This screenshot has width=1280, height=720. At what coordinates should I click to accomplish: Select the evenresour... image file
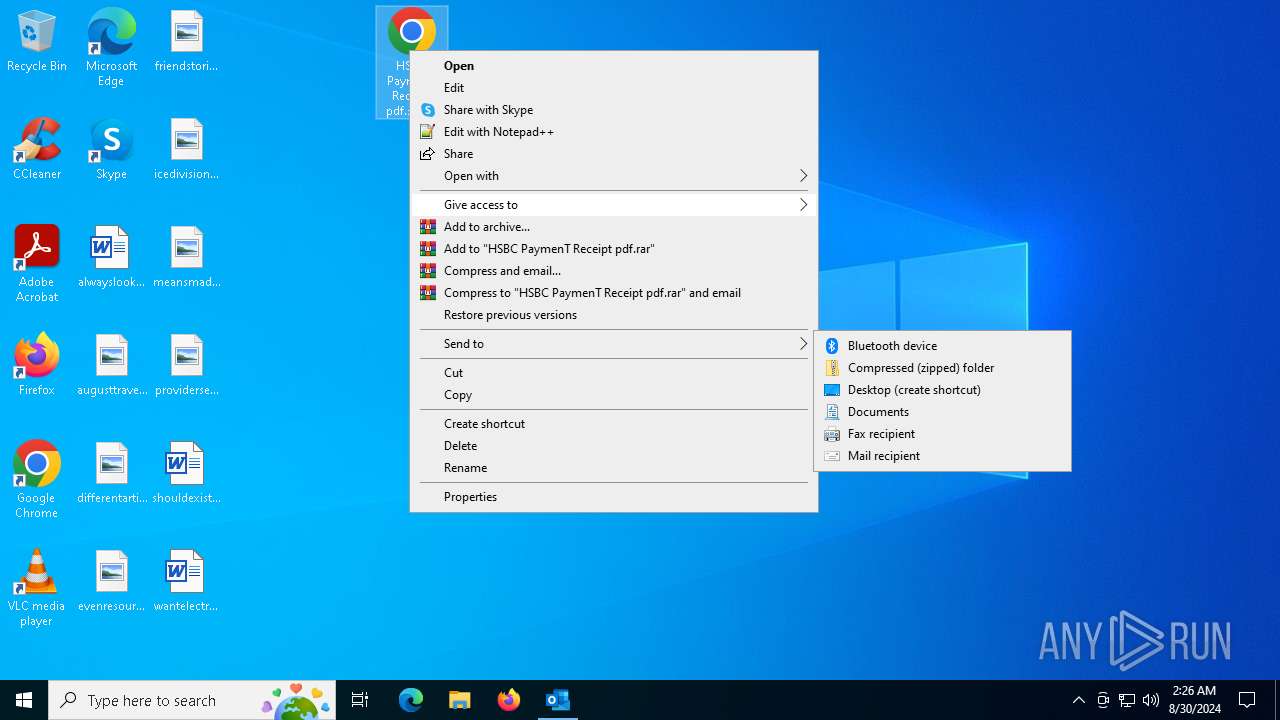pyautogui.click(x=111, y=582)
